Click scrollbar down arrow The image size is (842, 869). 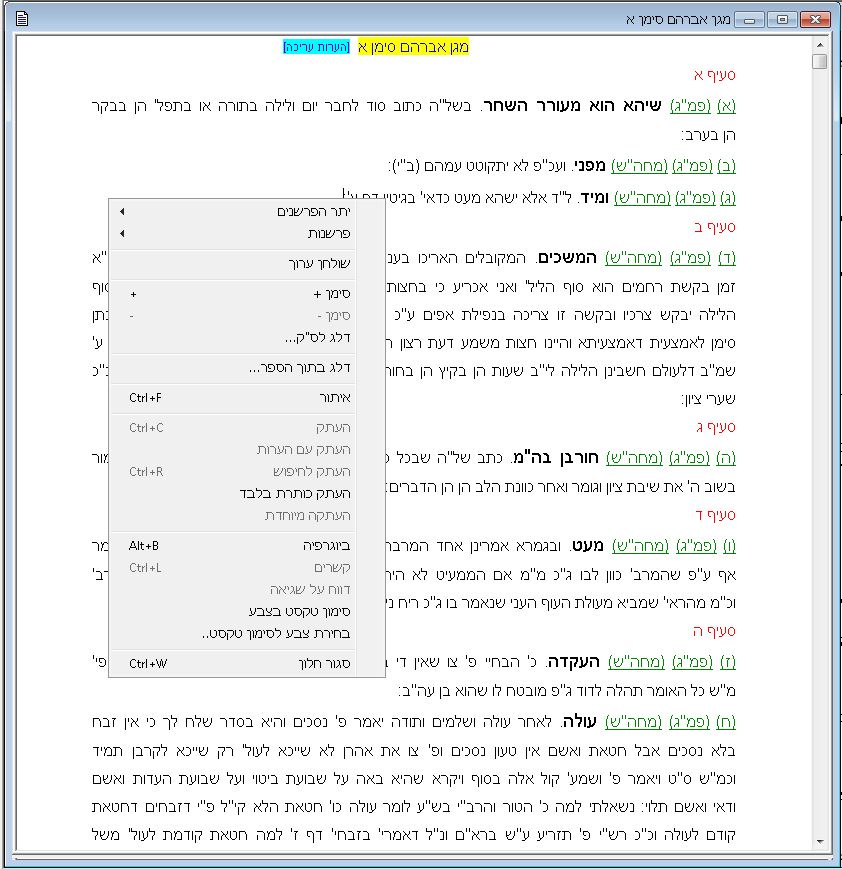click(x=820, y=842)
